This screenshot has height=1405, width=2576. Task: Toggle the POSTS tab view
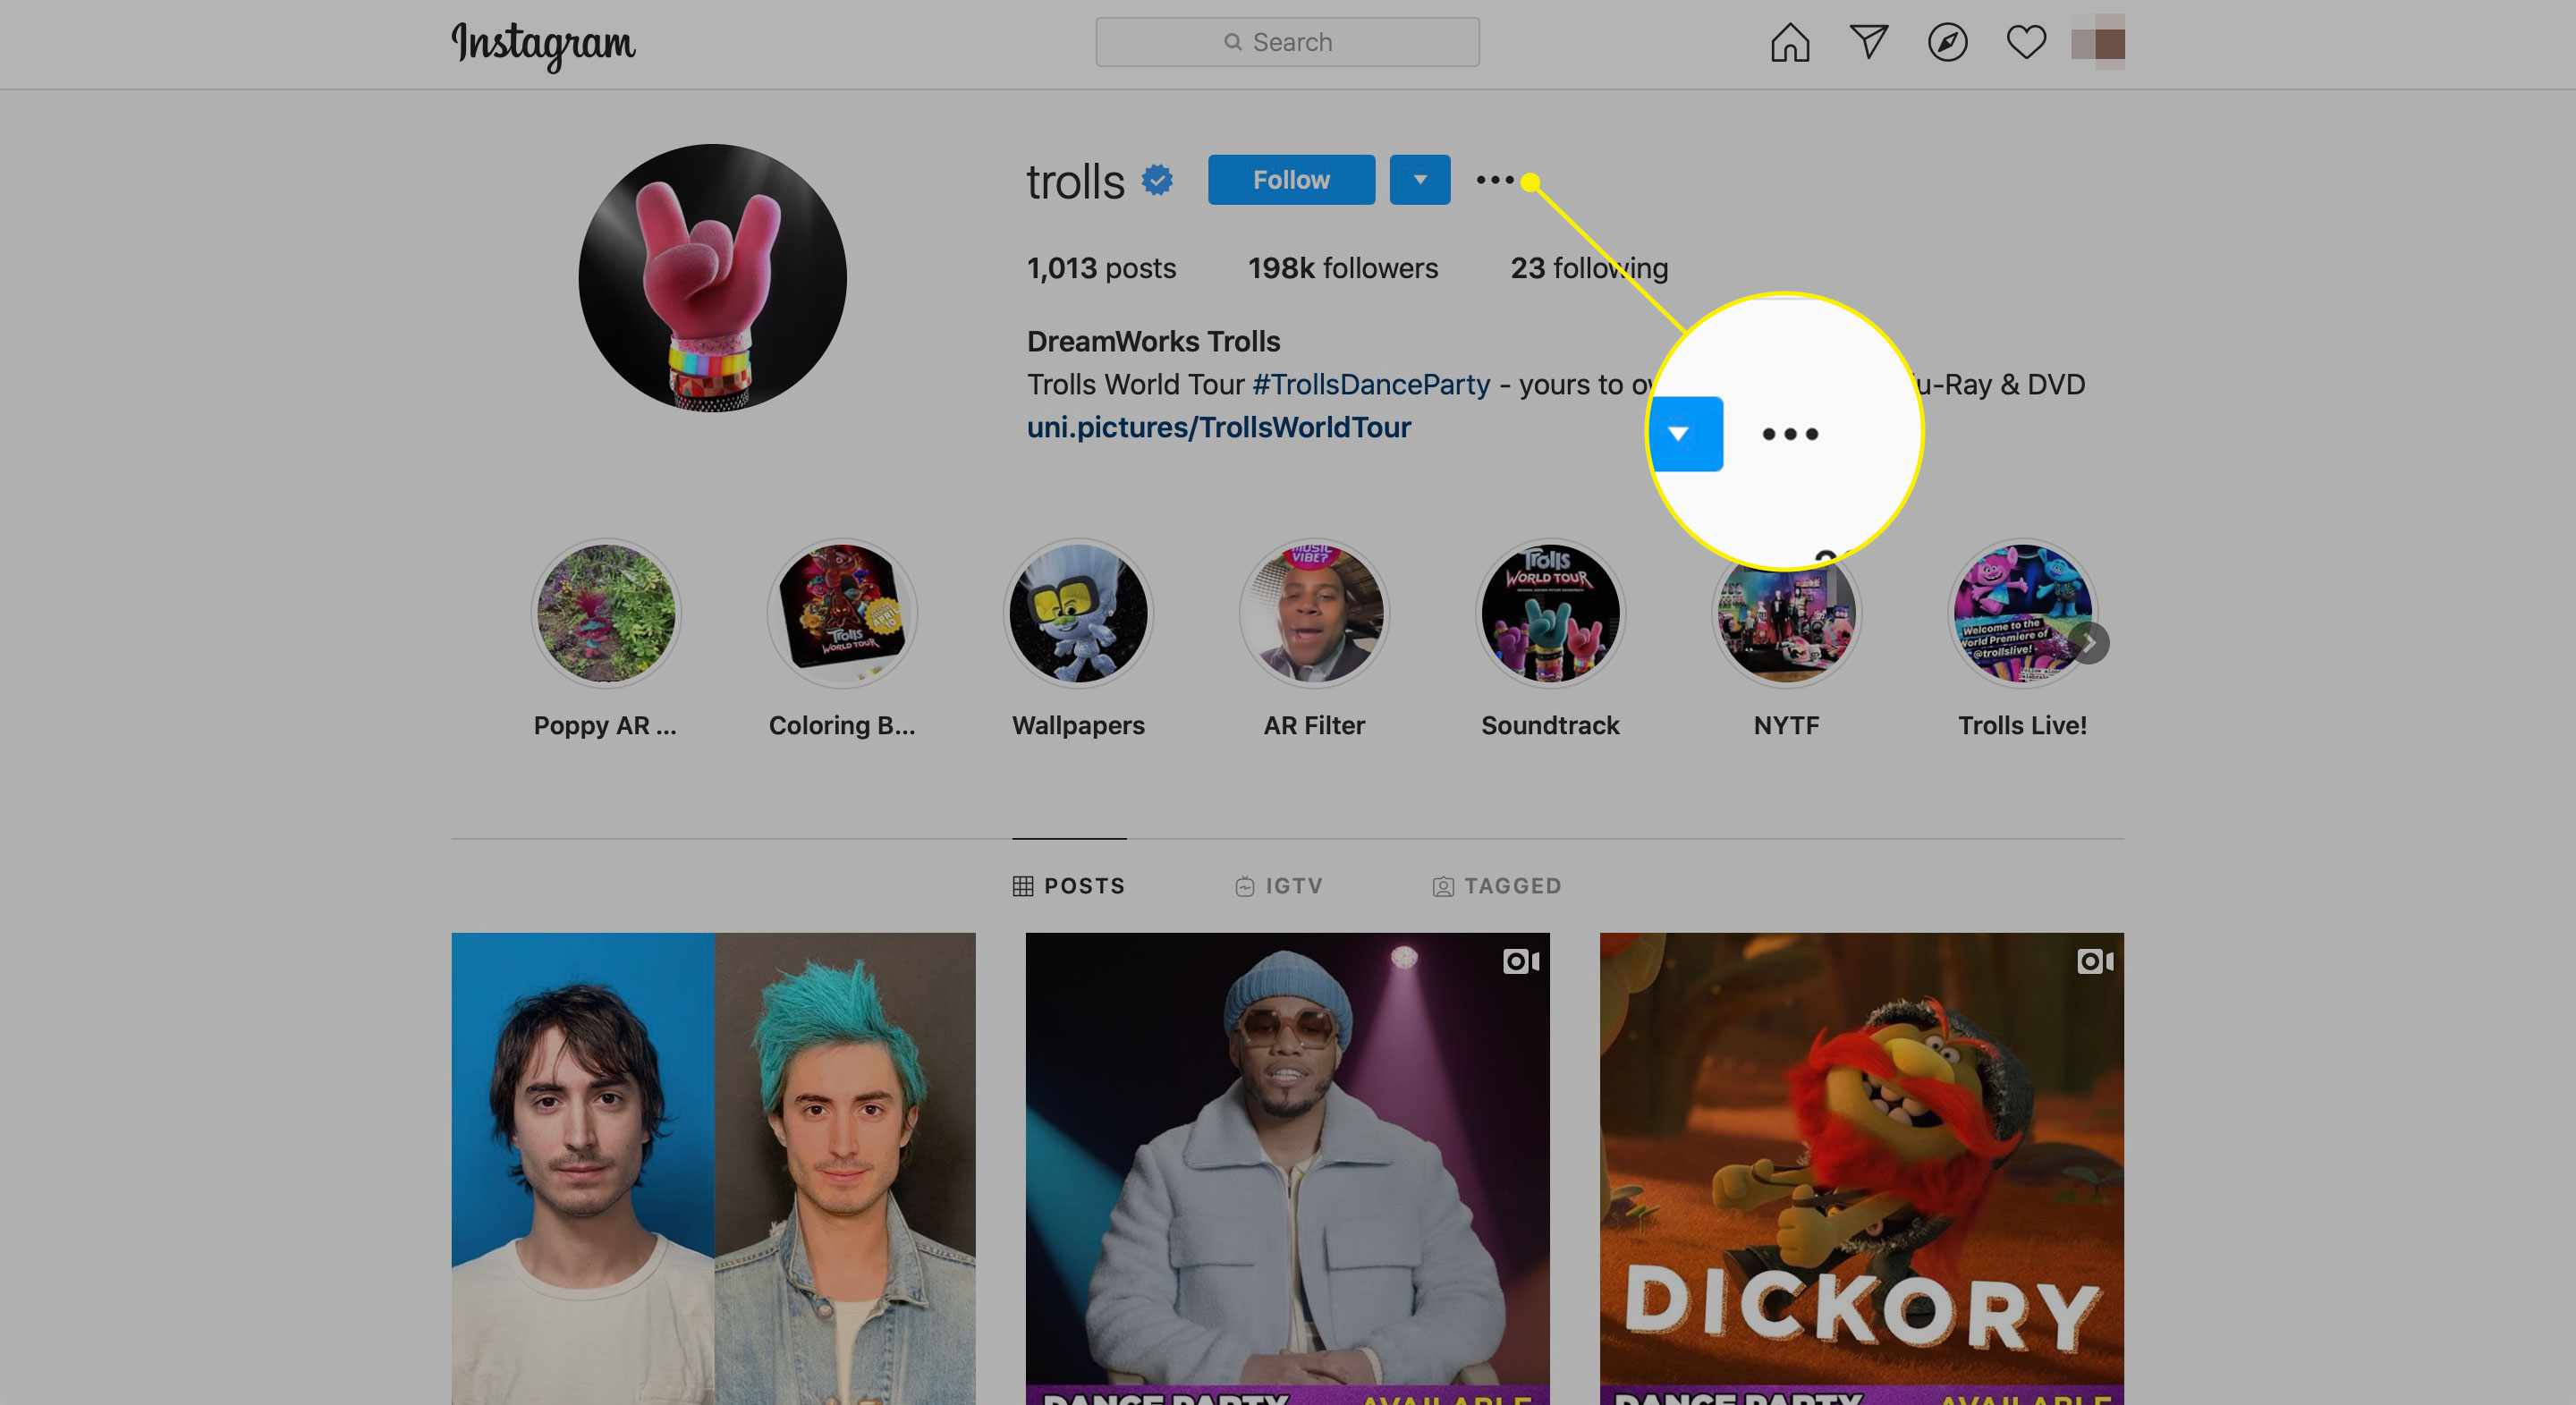(x=1067, y=884)
